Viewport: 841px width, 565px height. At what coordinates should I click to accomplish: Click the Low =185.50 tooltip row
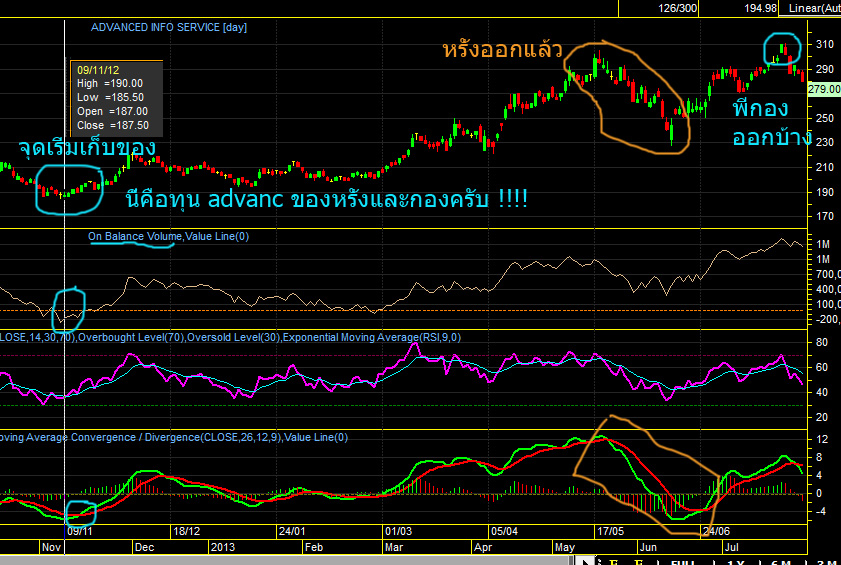(110, 97)
